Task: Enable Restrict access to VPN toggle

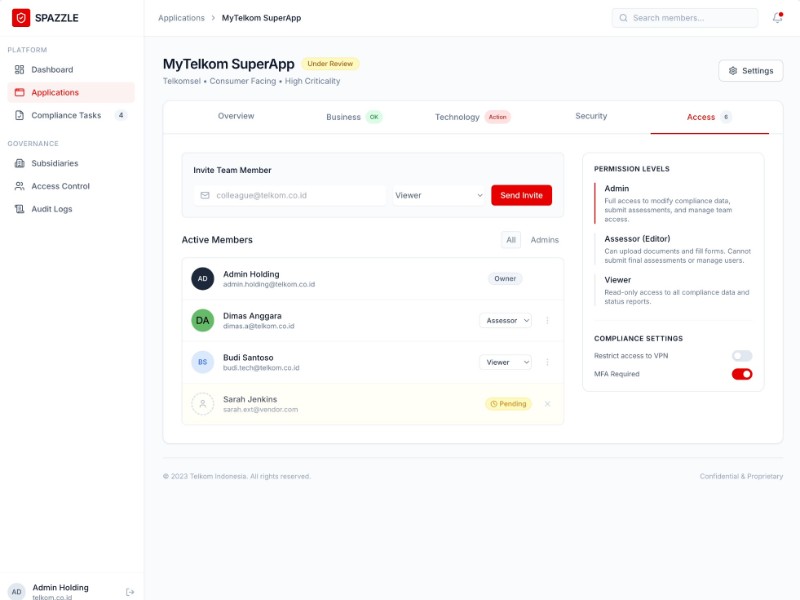Action: pos(741,356)
